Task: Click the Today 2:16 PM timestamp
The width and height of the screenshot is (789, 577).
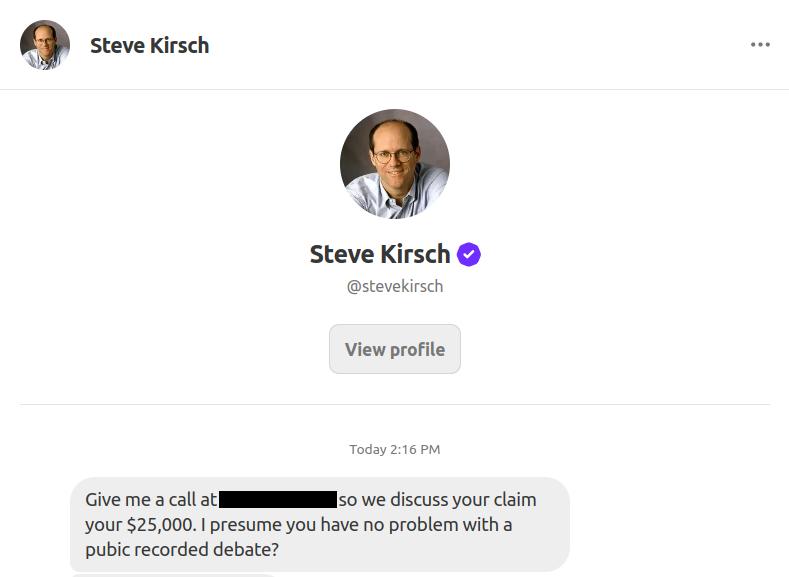Action: coord(394,449)
